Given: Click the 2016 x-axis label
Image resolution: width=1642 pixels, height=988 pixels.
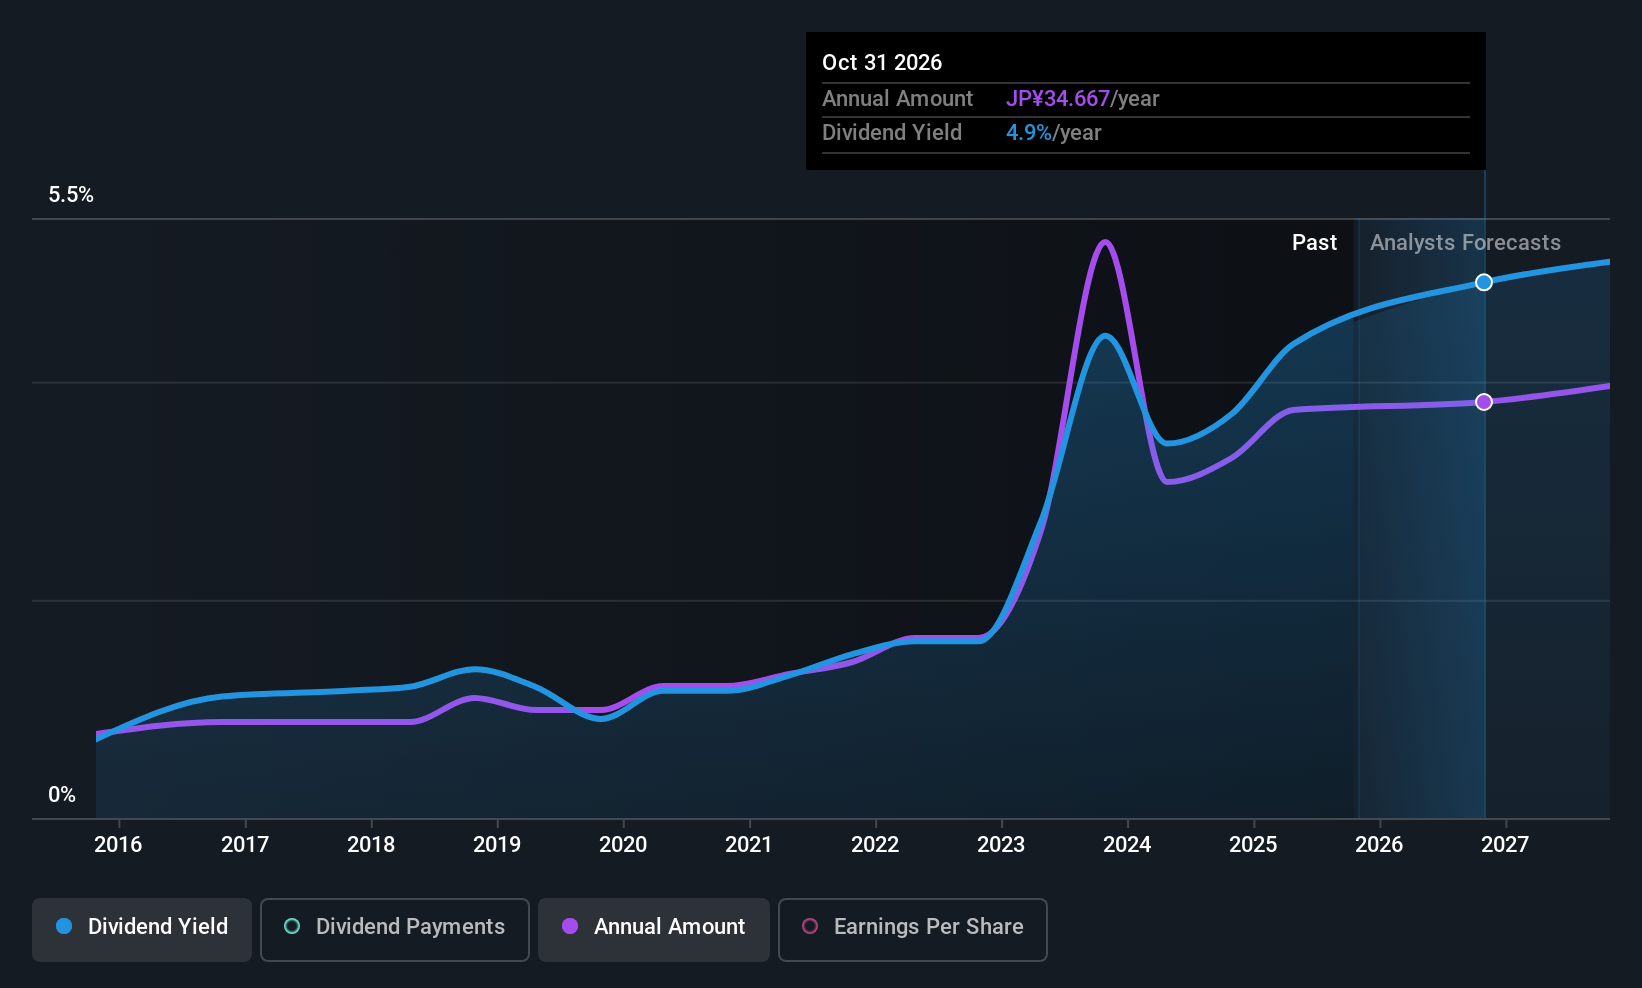Looking at the screenshot, I should [x=118, y=845].
